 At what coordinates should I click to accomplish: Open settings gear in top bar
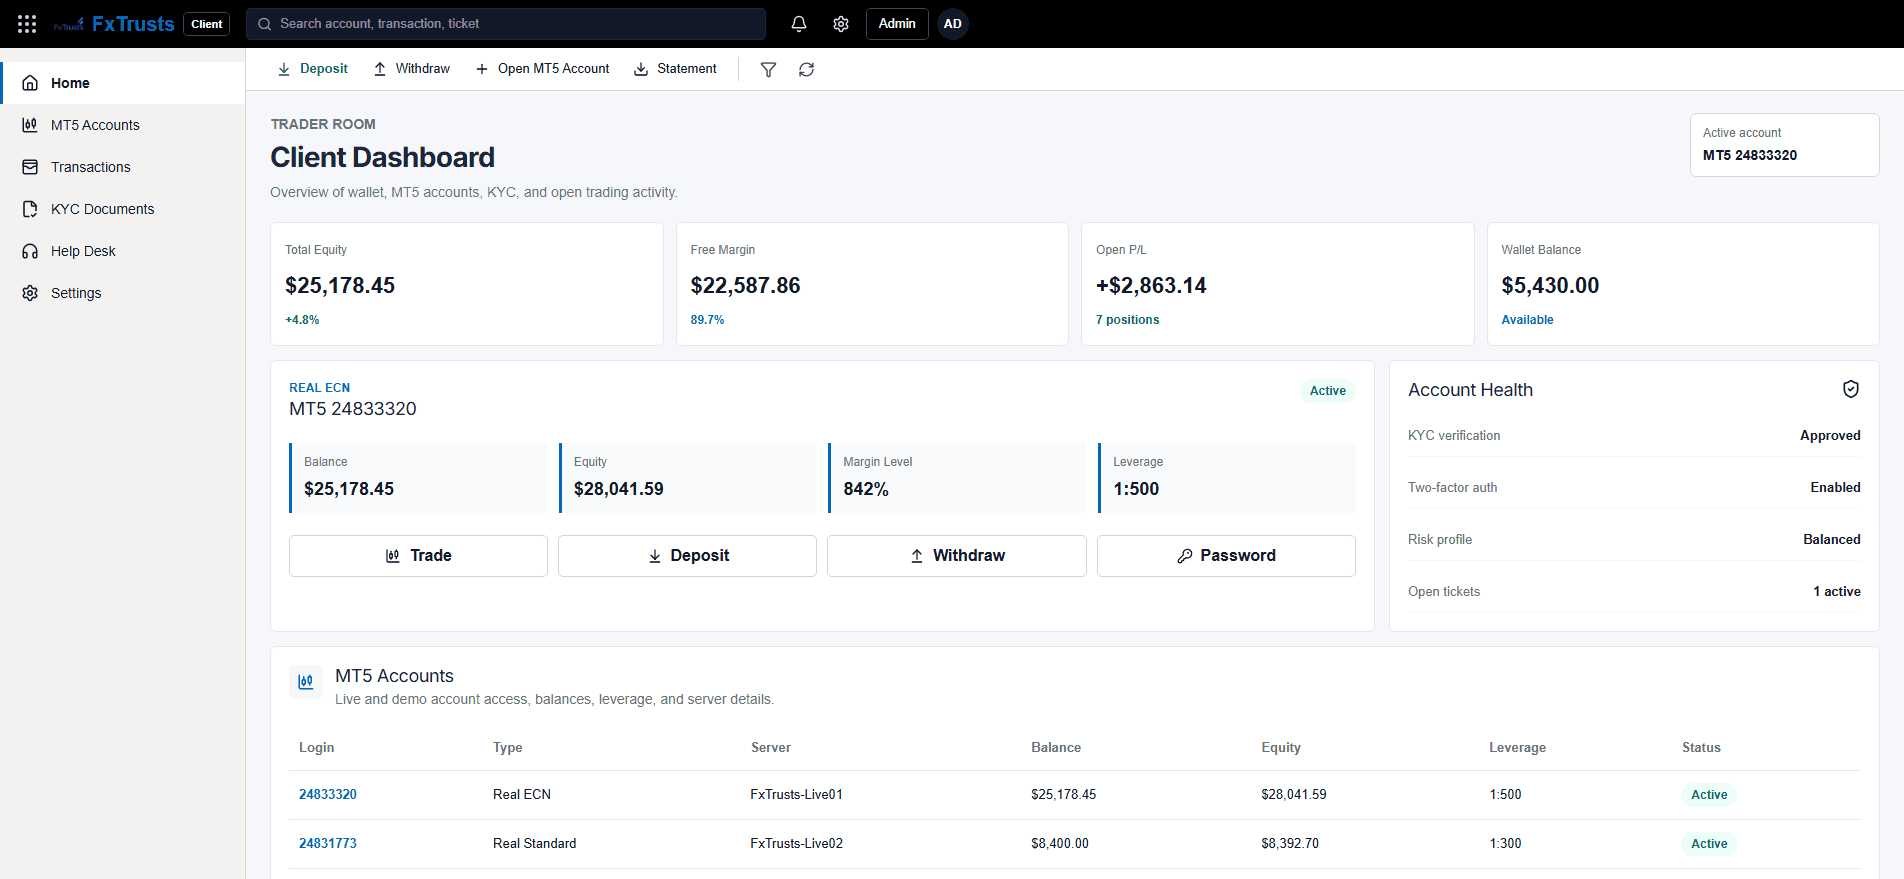841,24
